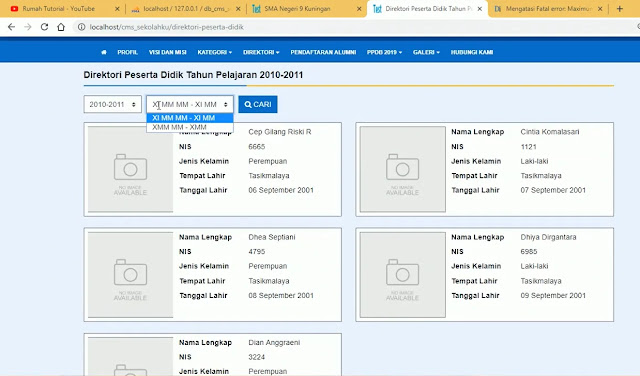Click Dhea Septiani photo placeholder
The width and height of the screenshot is (640, 376).
130,274
